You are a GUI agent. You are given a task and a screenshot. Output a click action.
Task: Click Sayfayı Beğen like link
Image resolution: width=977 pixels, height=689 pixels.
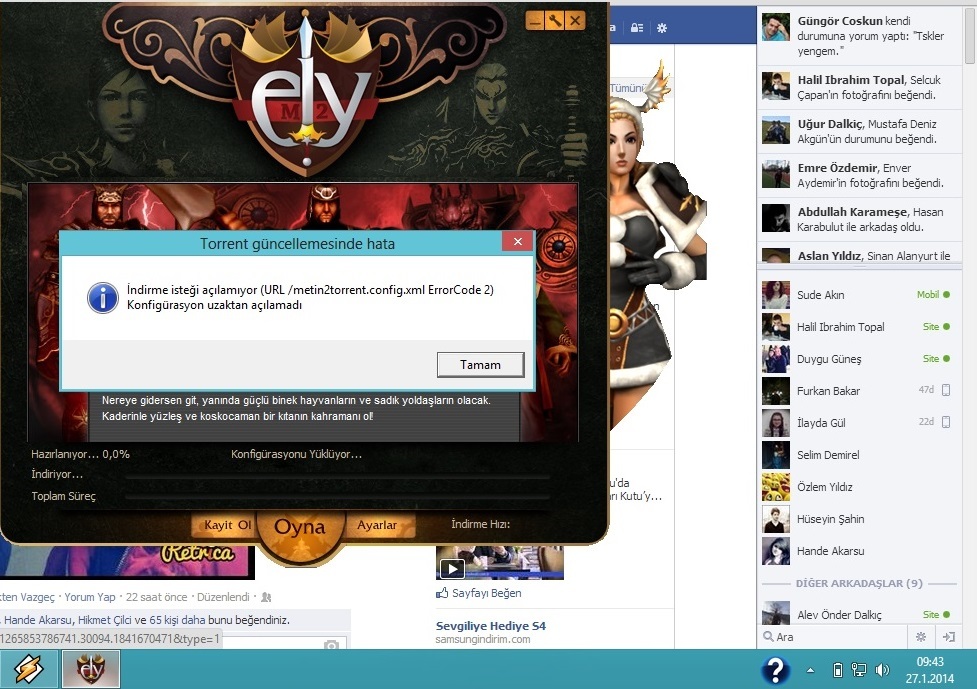(x=487, y=593)
